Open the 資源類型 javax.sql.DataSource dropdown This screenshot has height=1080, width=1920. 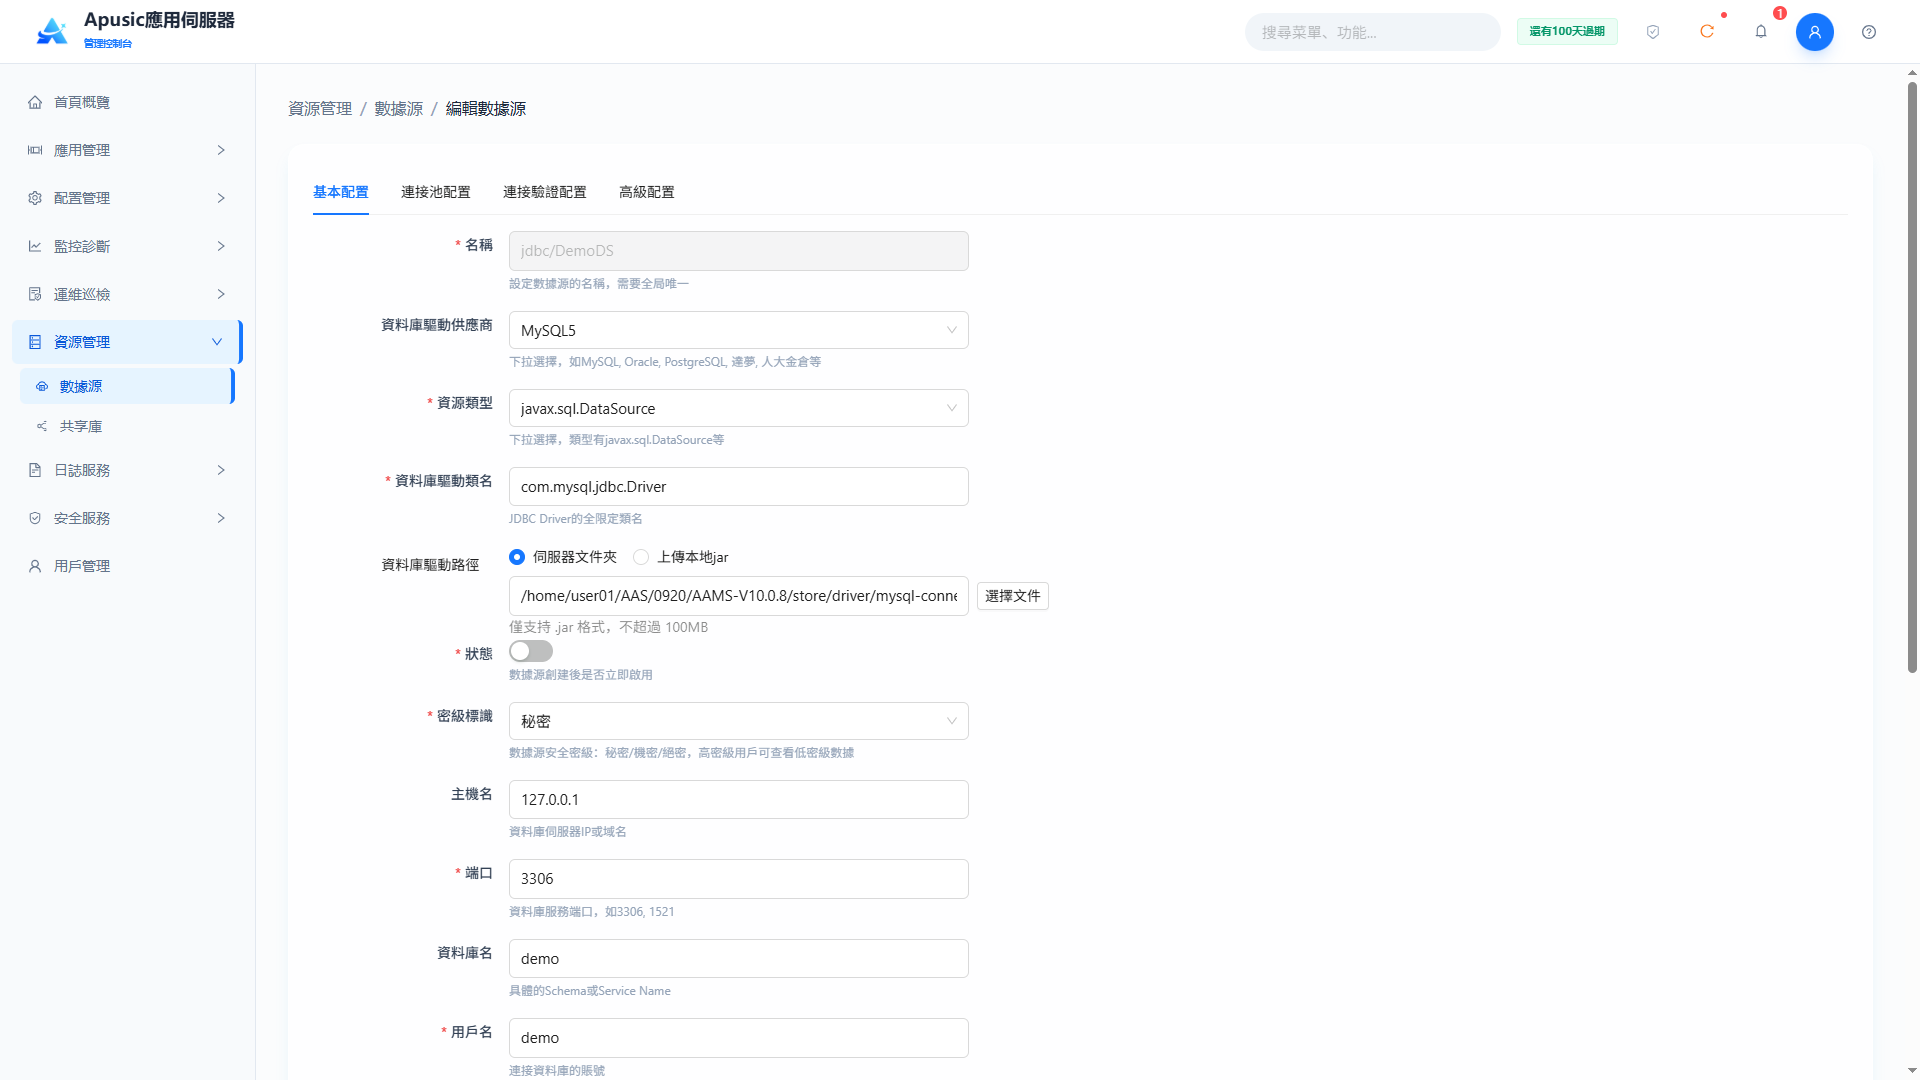[x=738, y=408]
